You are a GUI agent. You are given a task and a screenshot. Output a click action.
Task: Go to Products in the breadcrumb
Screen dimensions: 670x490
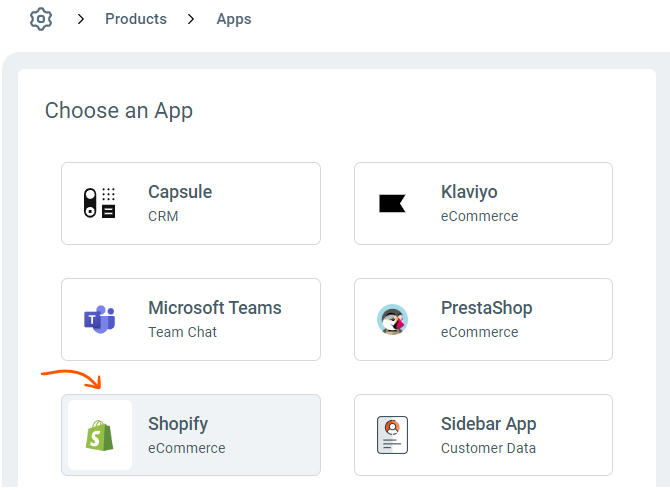136,19
